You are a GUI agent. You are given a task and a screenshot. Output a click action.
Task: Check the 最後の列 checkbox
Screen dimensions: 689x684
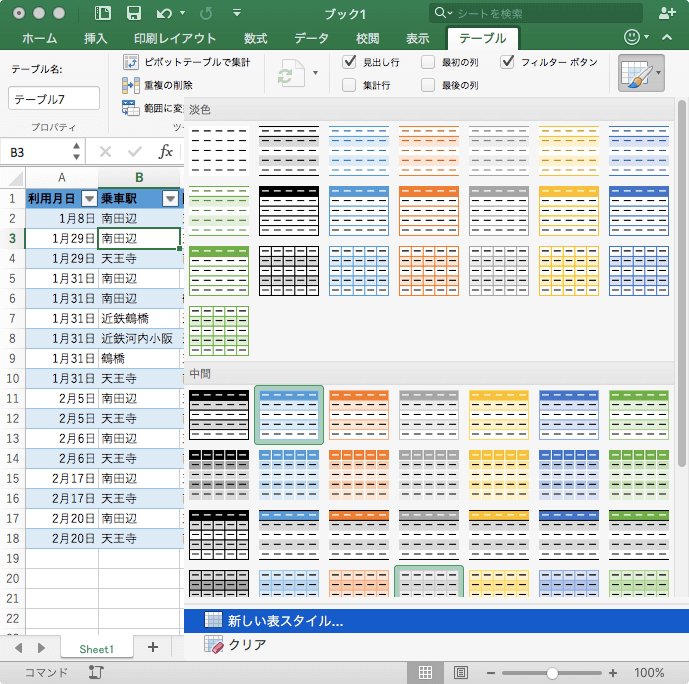[x=428, y=85]
